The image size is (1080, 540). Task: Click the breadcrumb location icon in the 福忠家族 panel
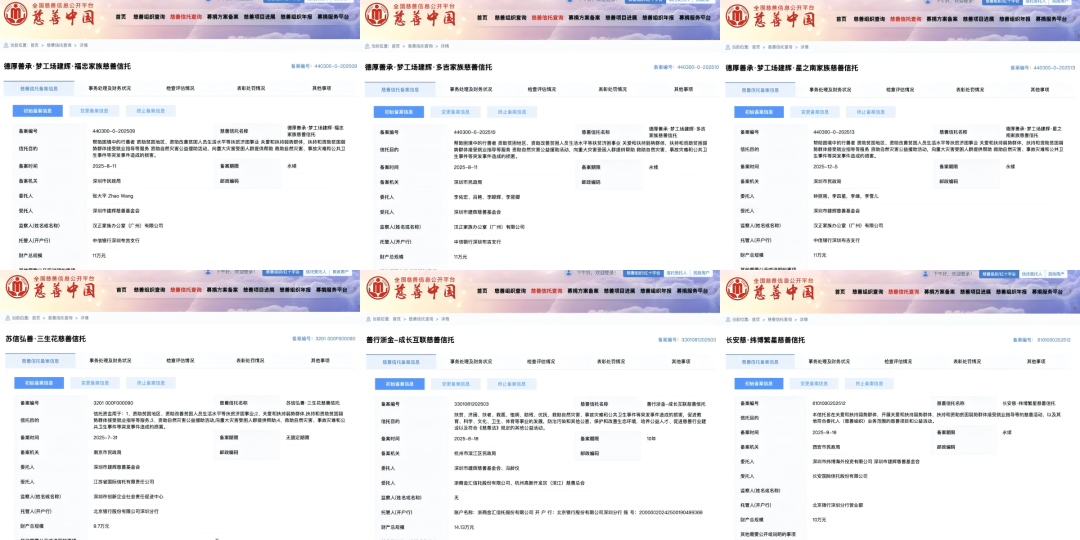tap(6, 45)
